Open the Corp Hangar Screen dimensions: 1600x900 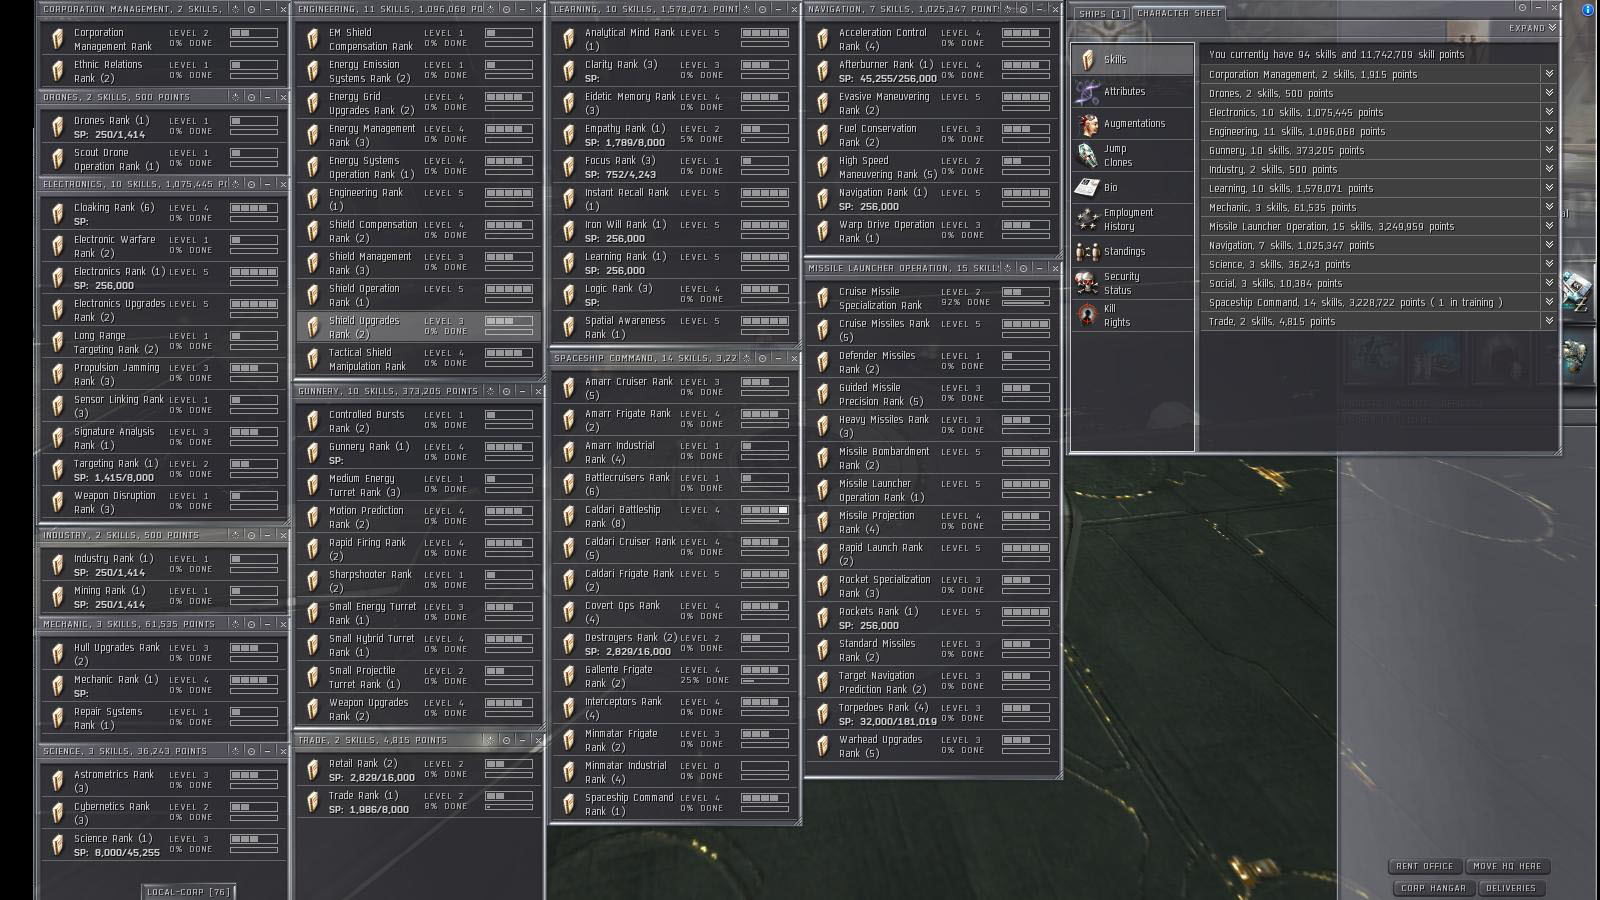1433,888
